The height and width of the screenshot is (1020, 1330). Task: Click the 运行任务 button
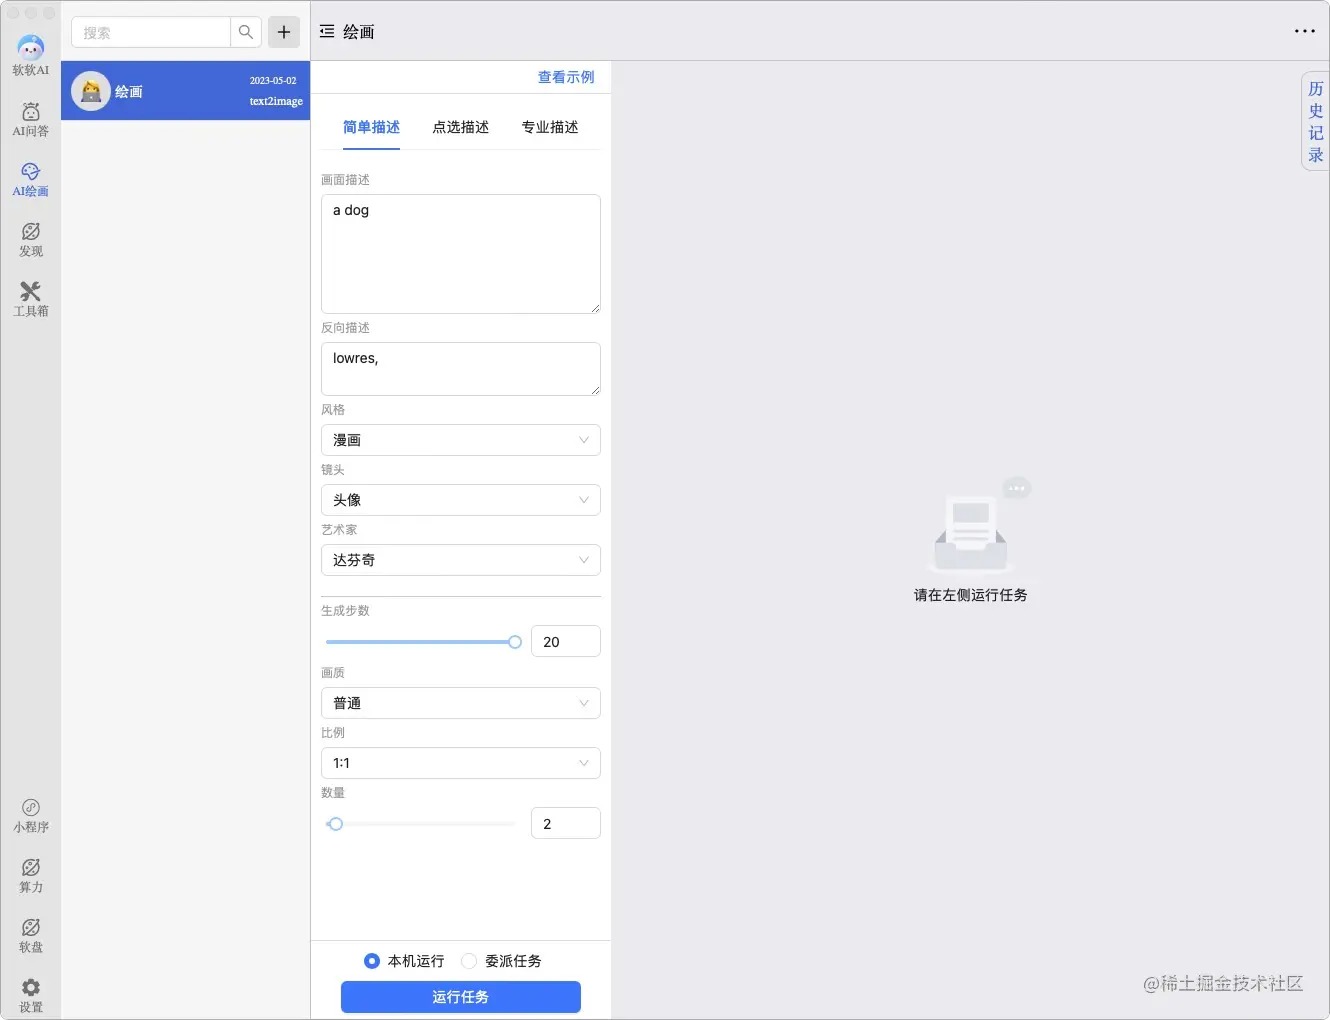coord(461,997)
